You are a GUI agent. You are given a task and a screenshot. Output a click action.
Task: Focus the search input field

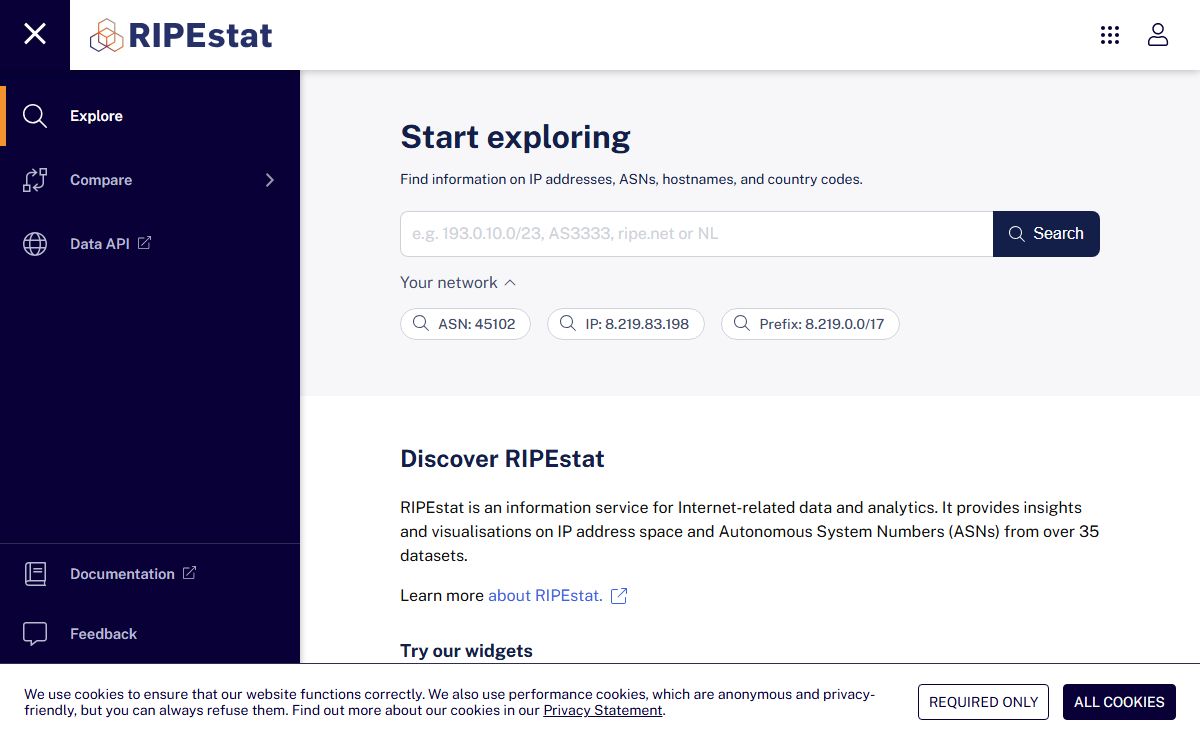[x=696, y=234]
